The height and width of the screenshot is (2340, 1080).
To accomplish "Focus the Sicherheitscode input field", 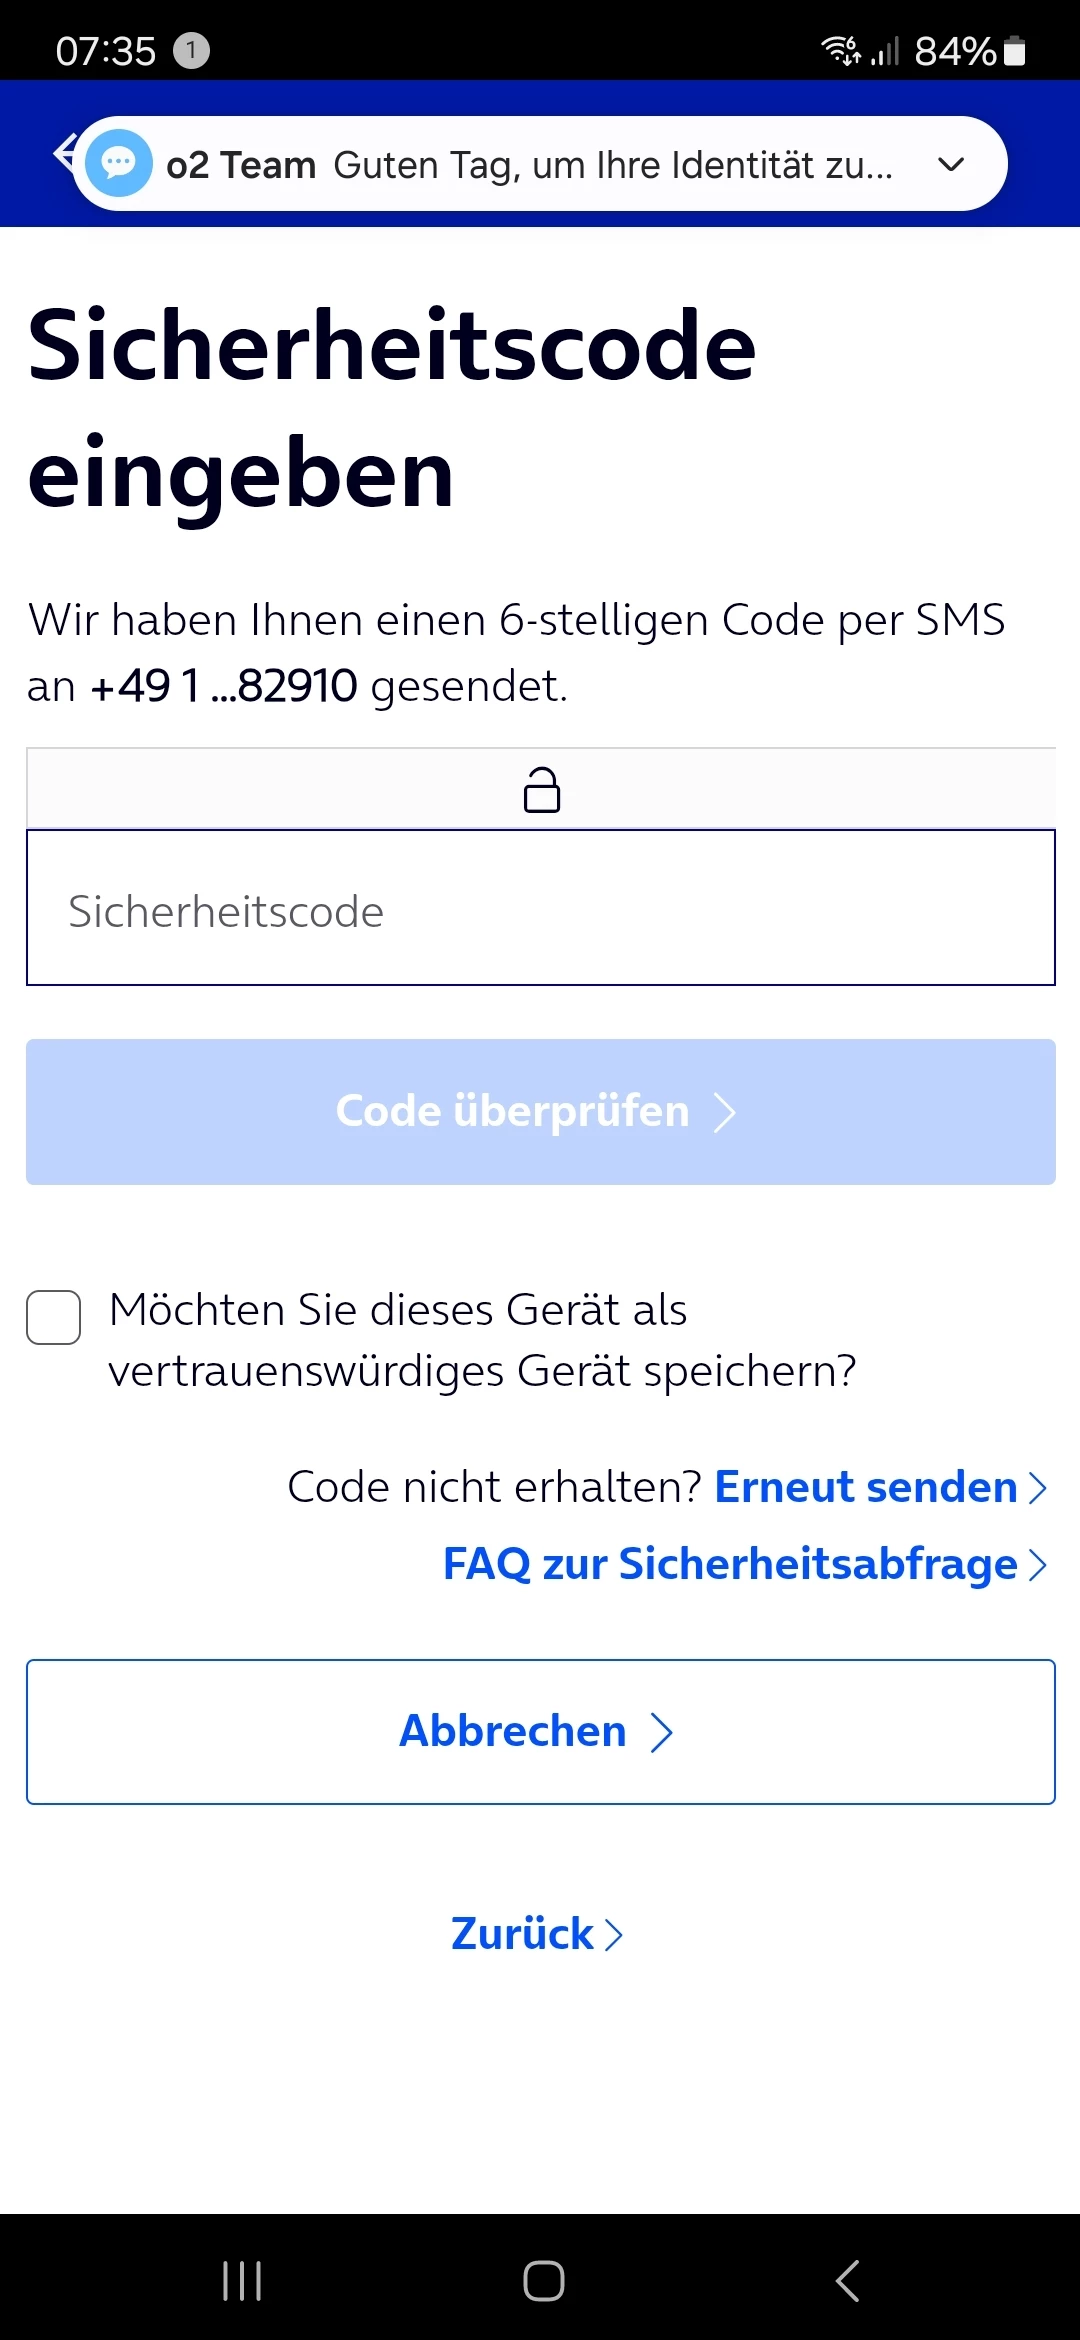I will pos(541,908).
